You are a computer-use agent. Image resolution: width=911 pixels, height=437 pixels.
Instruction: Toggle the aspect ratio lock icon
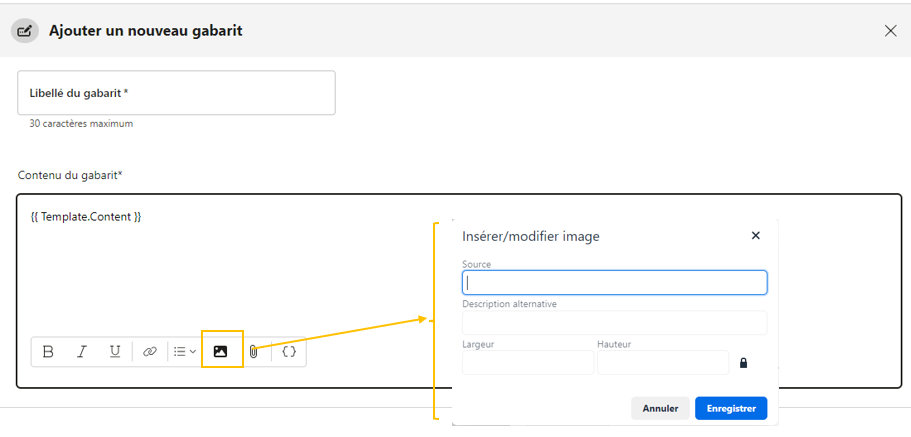(x=743, y=363)
